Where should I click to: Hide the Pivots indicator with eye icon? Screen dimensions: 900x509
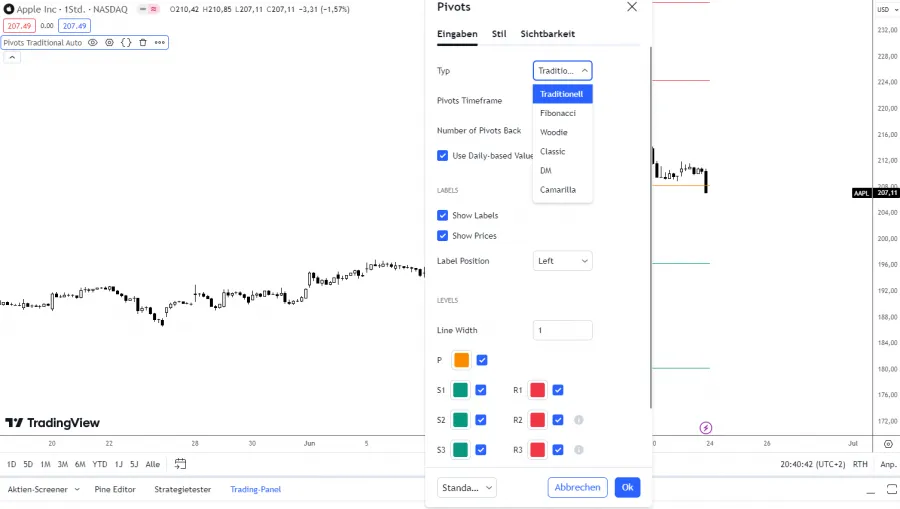(x=93, y=43)
